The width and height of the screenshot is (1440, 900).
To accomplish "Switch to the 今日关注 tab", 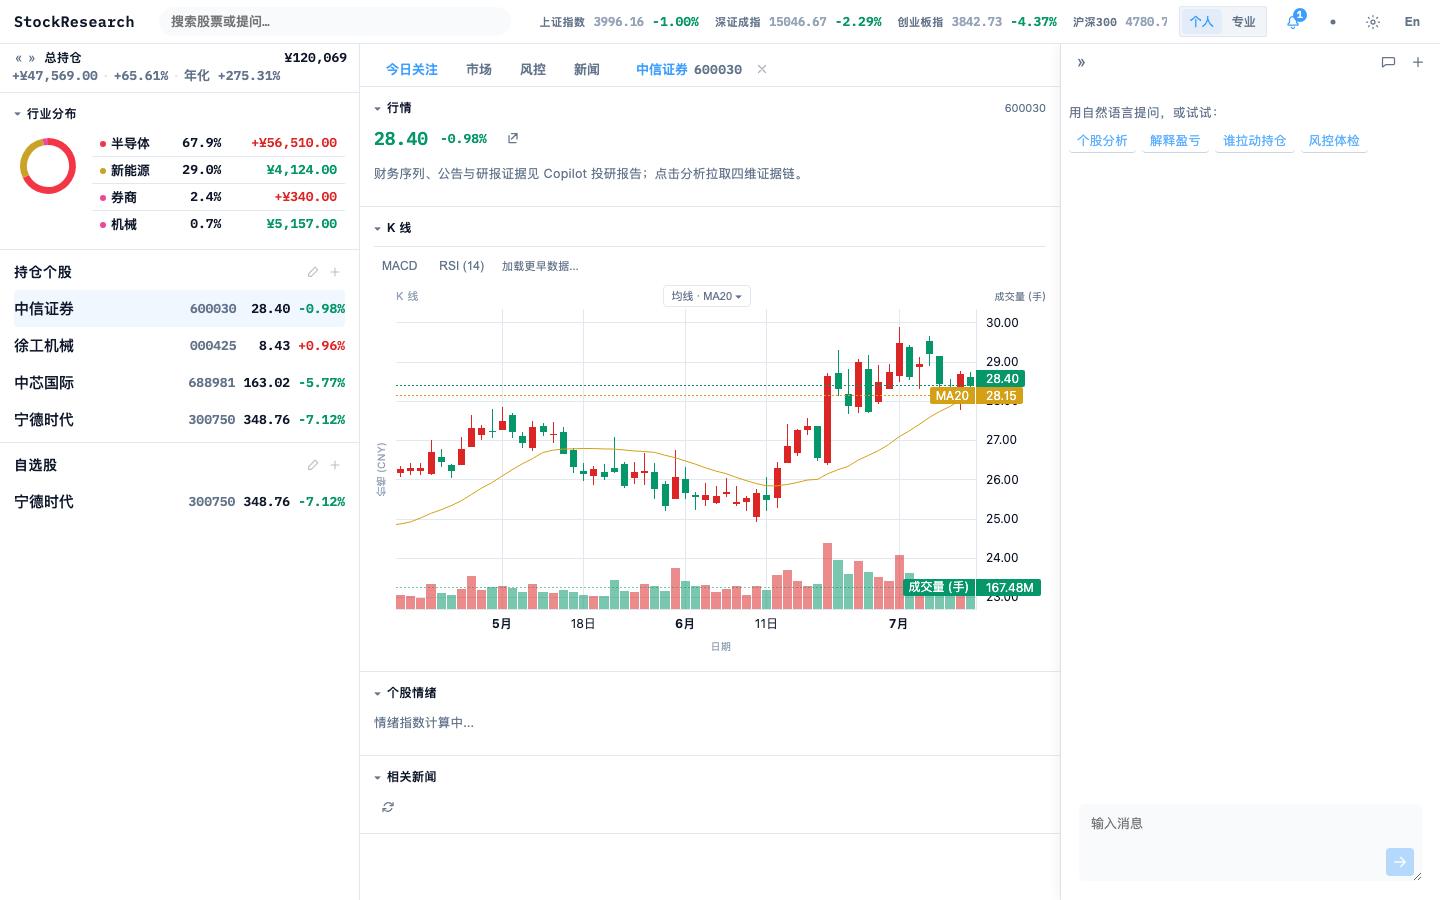I will (412, 69).
